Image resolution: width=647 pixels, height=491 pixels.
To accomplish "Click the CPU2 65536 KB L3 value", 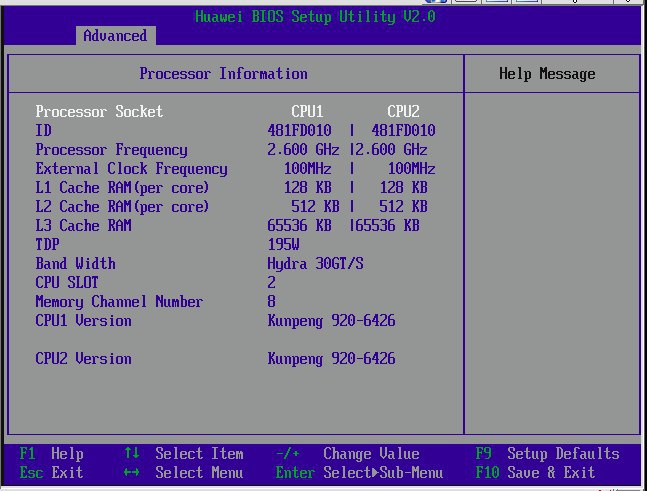I will pyautogui.click(x=387, y=225).
